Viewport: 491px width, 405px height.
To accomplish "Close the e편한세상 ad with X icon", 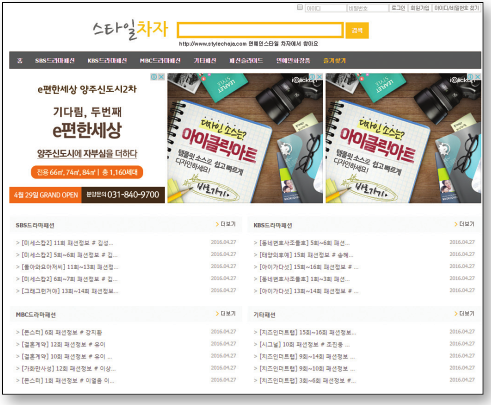I will 161,77.
